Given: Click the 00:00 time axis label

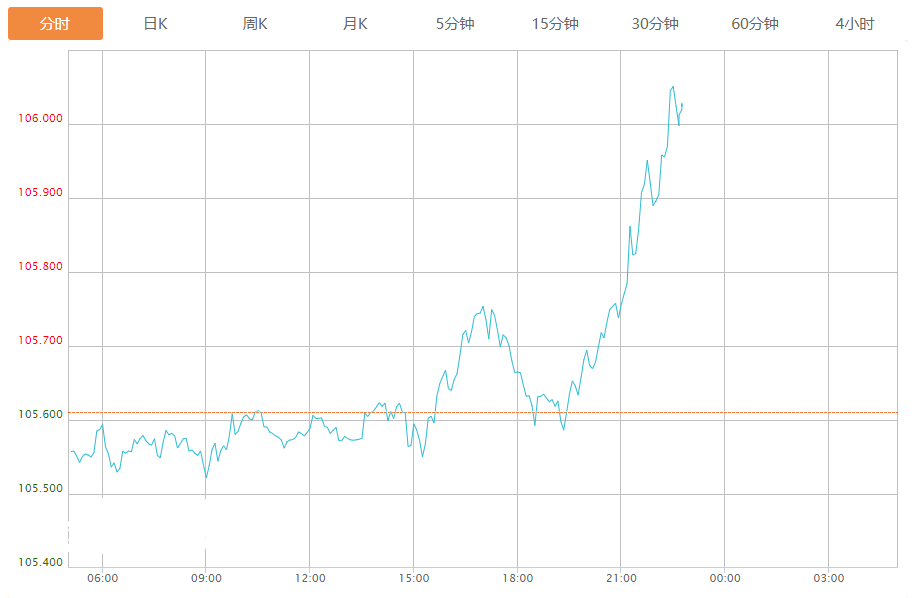Looking at the screenshot, I should (x=725, y=579).
